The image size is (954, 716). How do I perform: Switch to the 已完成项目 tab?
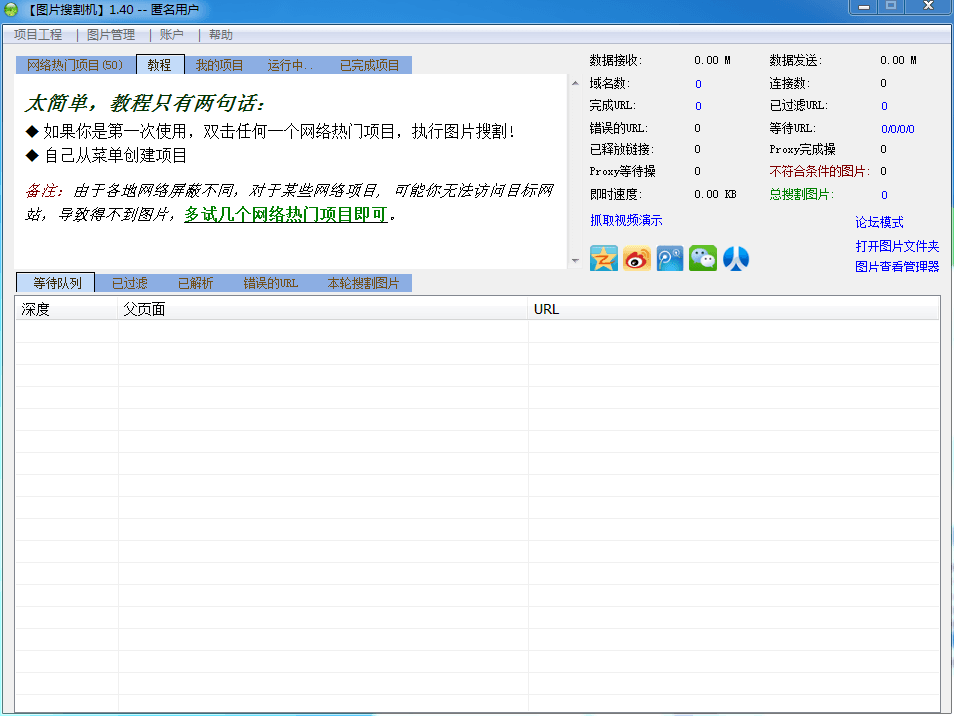(x=368, y=64)
